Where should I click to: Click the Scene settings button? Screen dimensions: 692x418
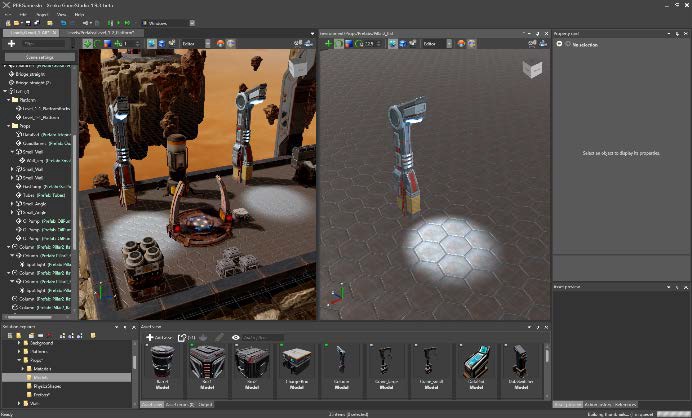[x=38, y=57]
